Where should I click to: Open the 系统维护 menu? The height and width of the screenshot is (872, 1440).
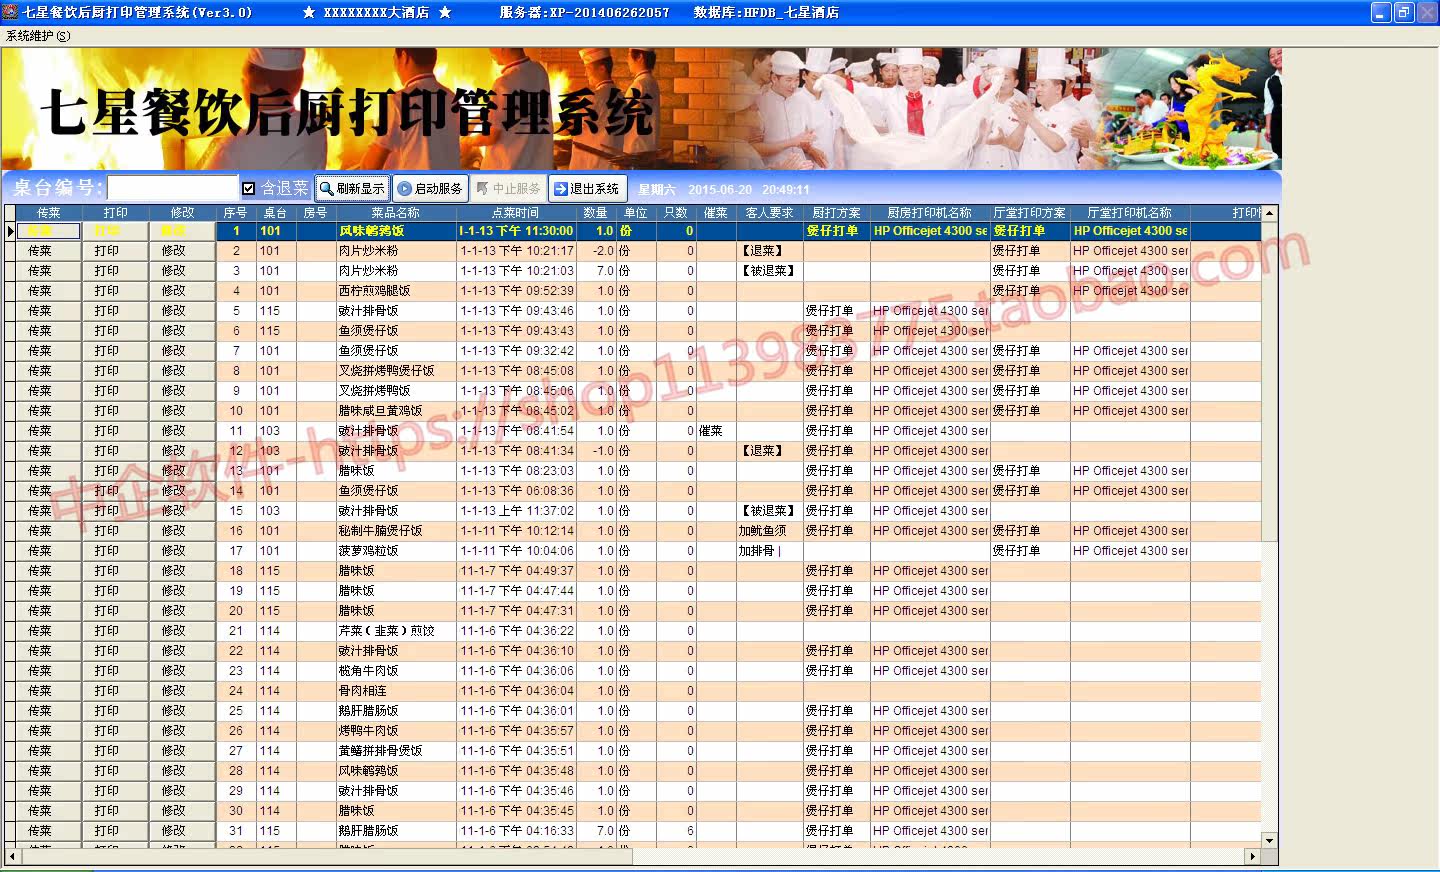pyautogui.click(x=38, y=36)
